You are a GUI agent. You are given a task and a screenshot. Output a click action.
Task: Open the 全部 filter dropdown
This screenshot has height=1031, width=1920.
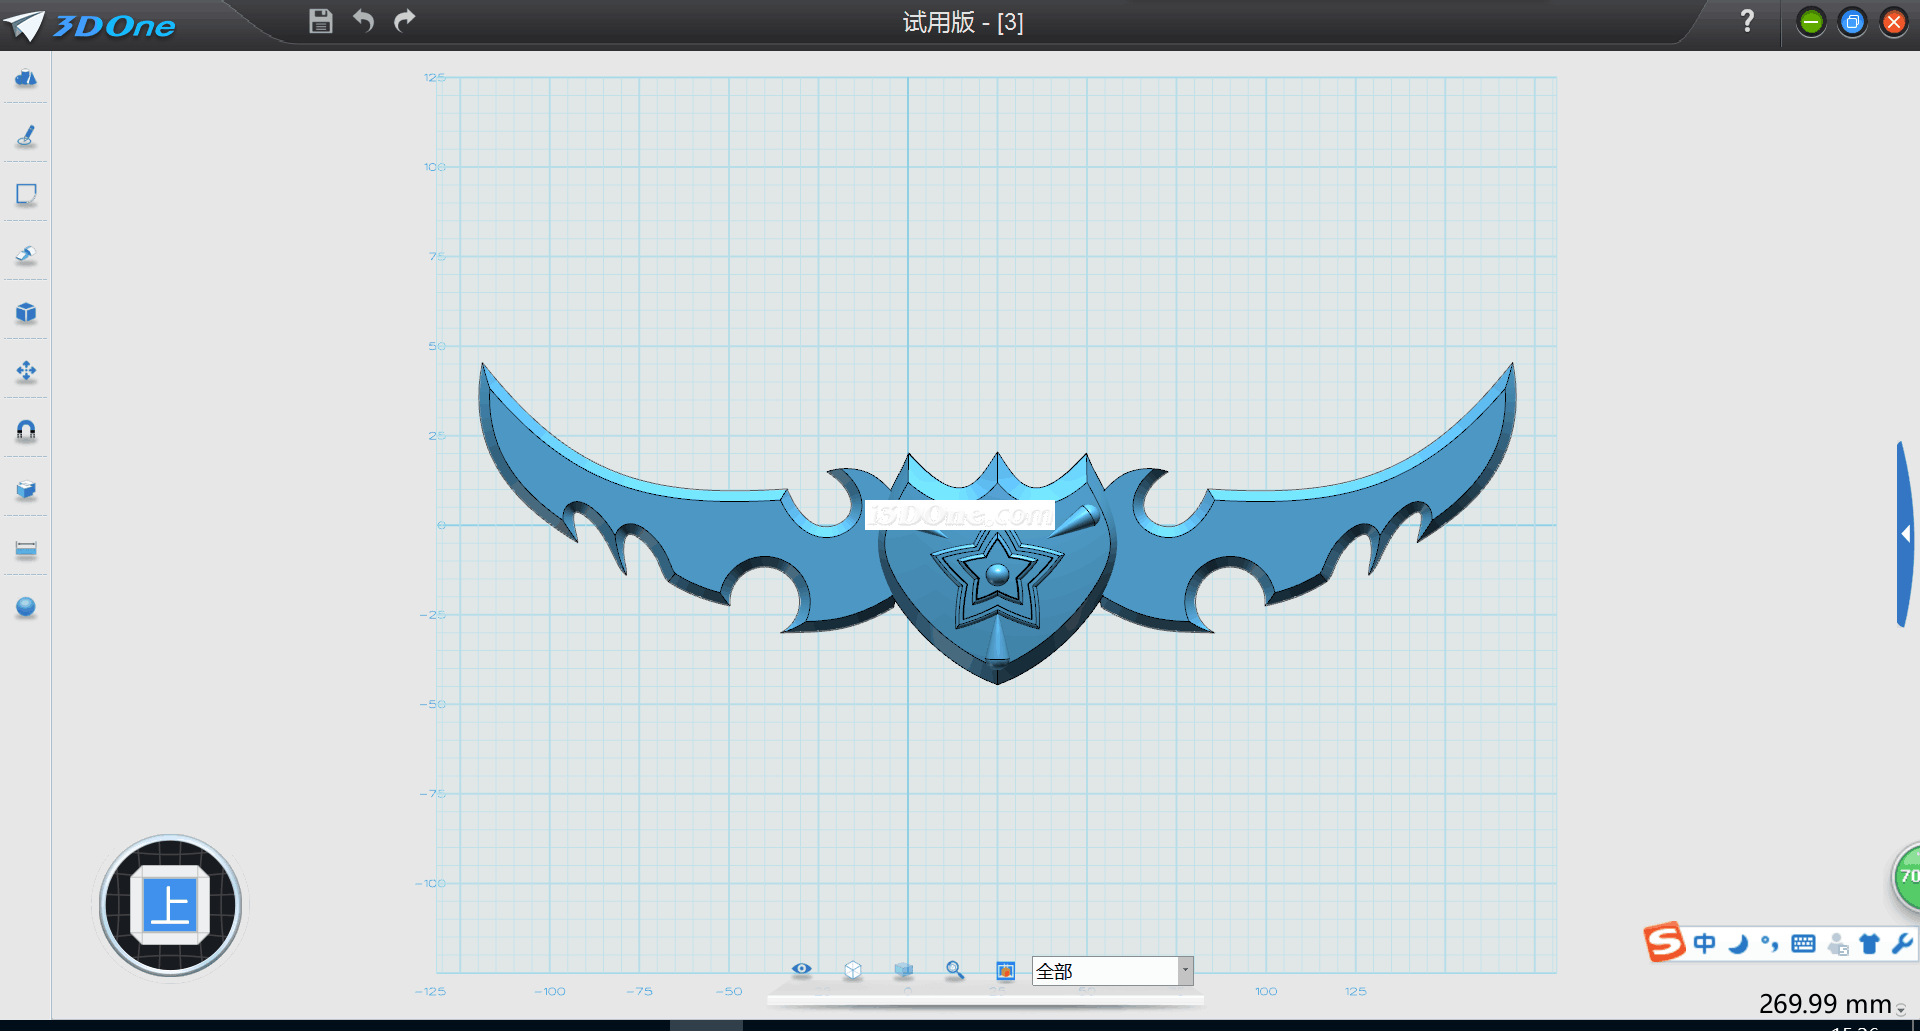(x=1185, y=971)
